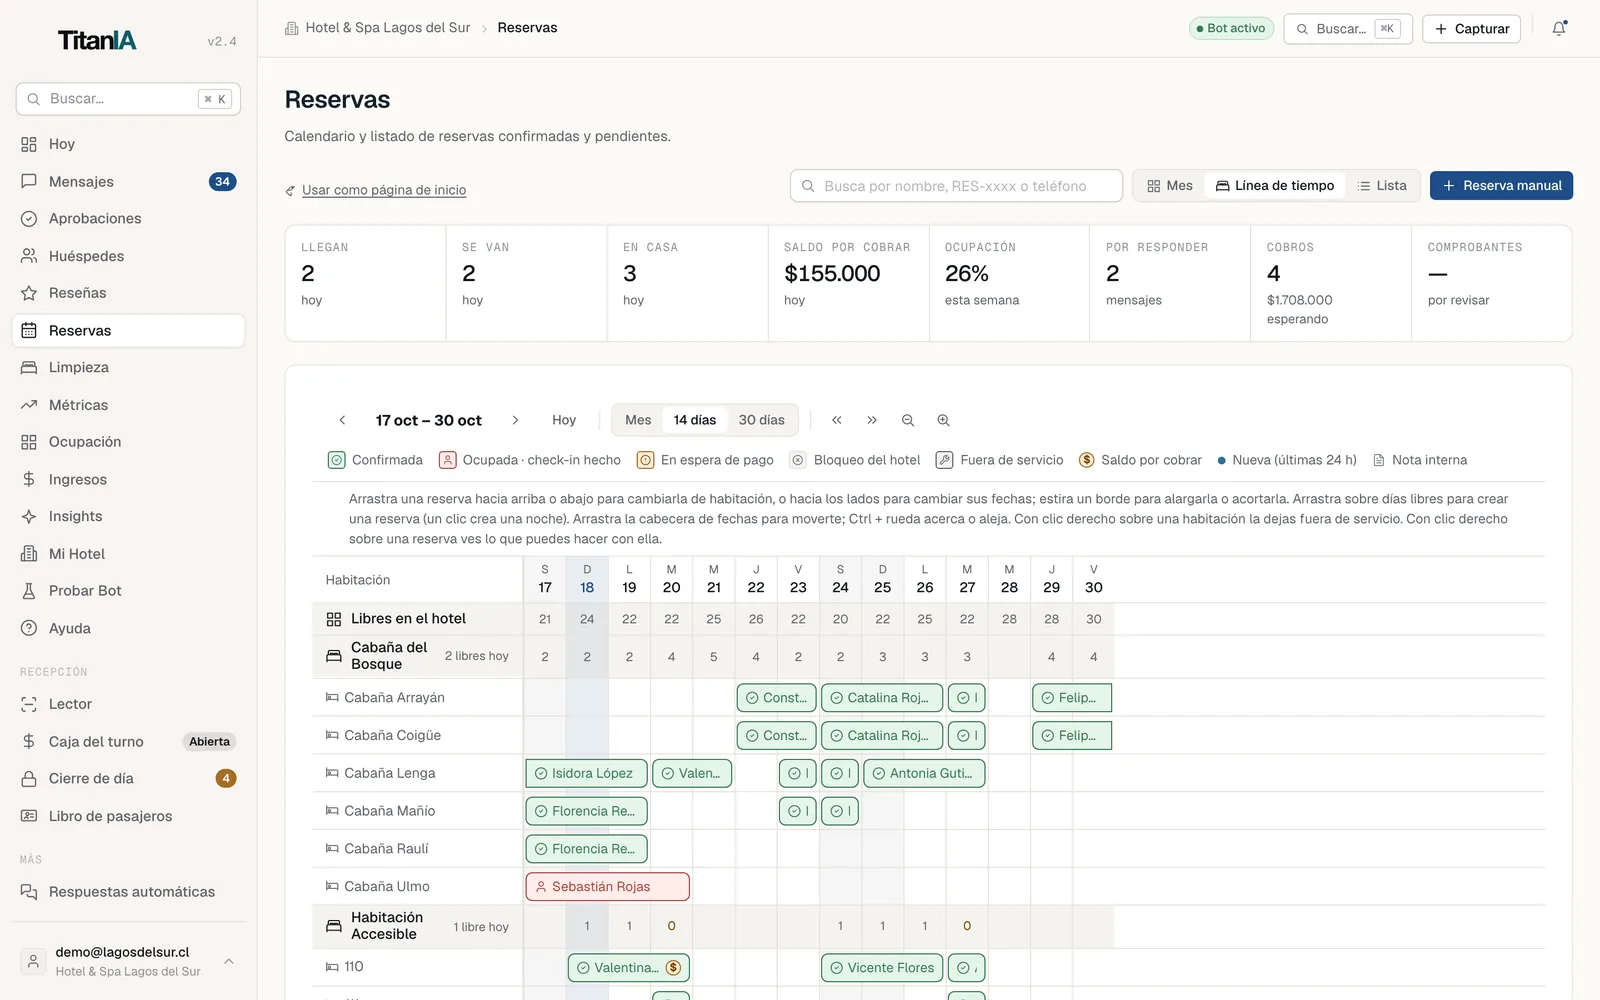
Task: Click the Capturar button
Action: [1471, 29]
